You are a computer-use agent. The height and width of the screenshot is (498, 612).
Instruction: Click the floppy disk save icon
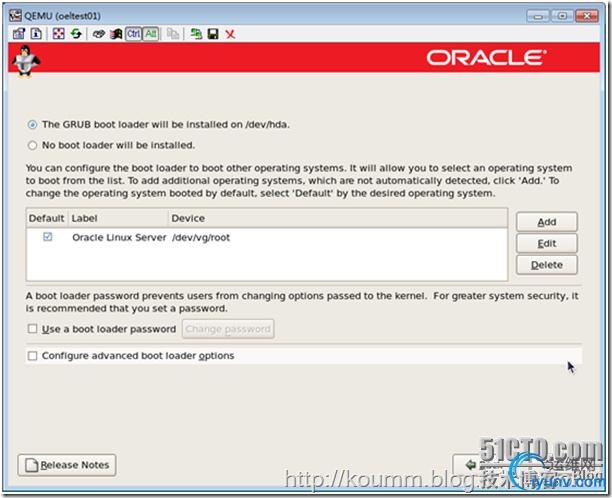point(213,34)
